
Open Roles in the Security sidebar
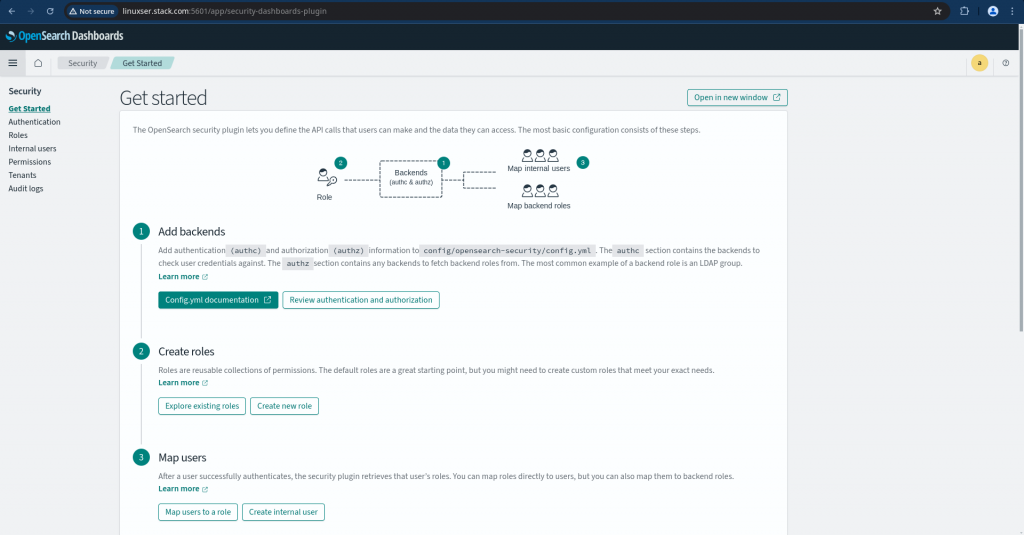point(18,135)
